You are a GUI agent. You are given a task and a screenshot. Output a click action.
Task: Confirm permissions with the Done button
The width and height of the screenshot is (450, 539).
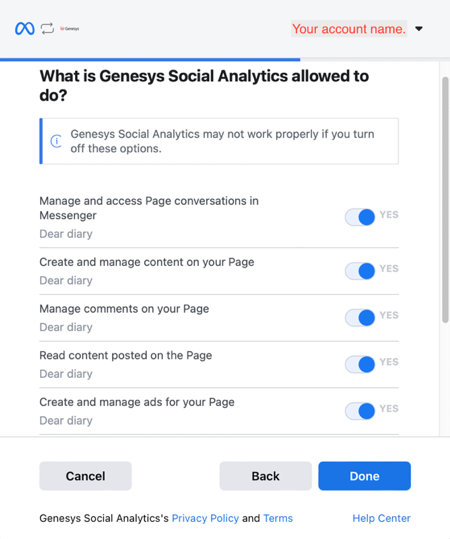point(364,476)
